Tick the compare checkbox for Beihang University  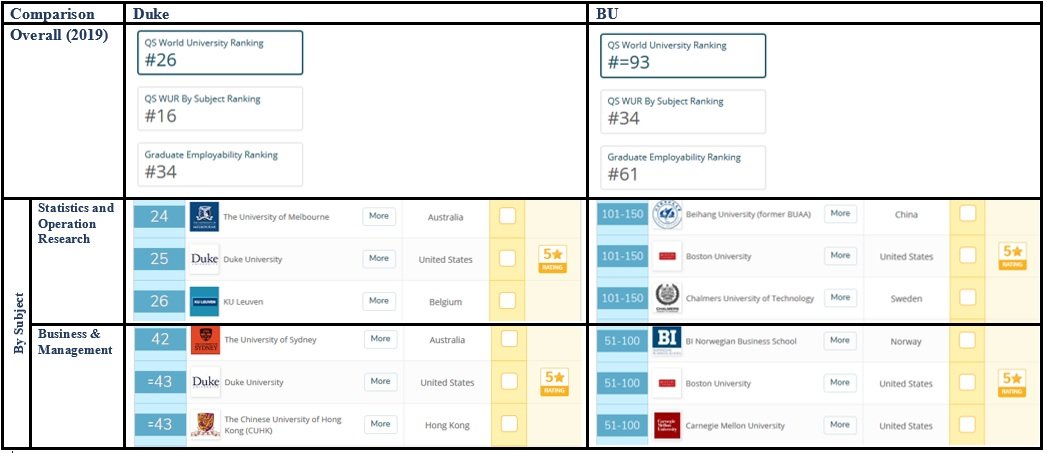(968, 214)
